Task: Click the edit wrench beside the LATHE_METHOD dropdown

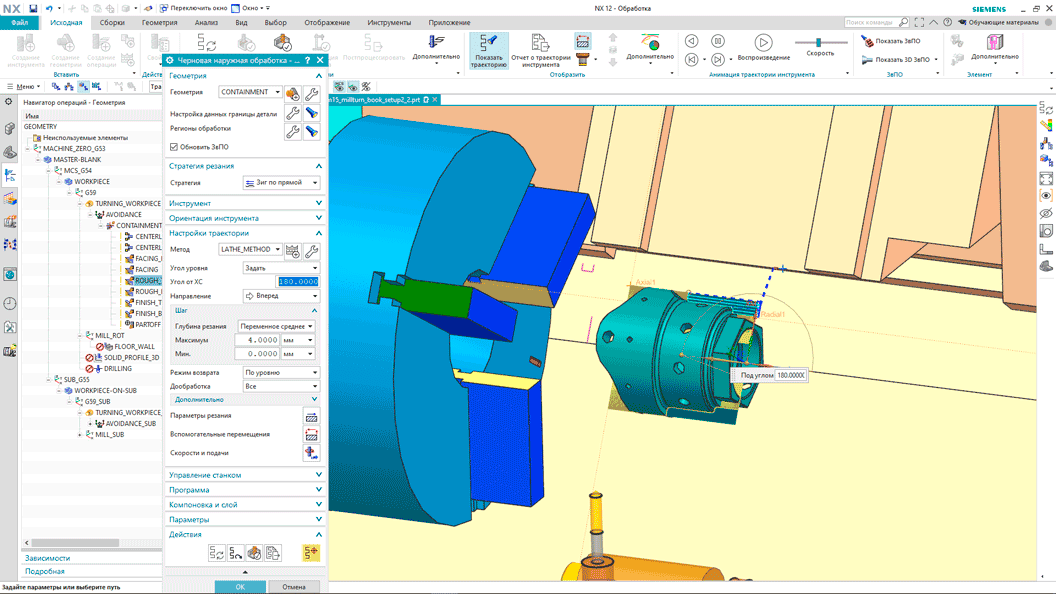Action: (x=311, y=251)
